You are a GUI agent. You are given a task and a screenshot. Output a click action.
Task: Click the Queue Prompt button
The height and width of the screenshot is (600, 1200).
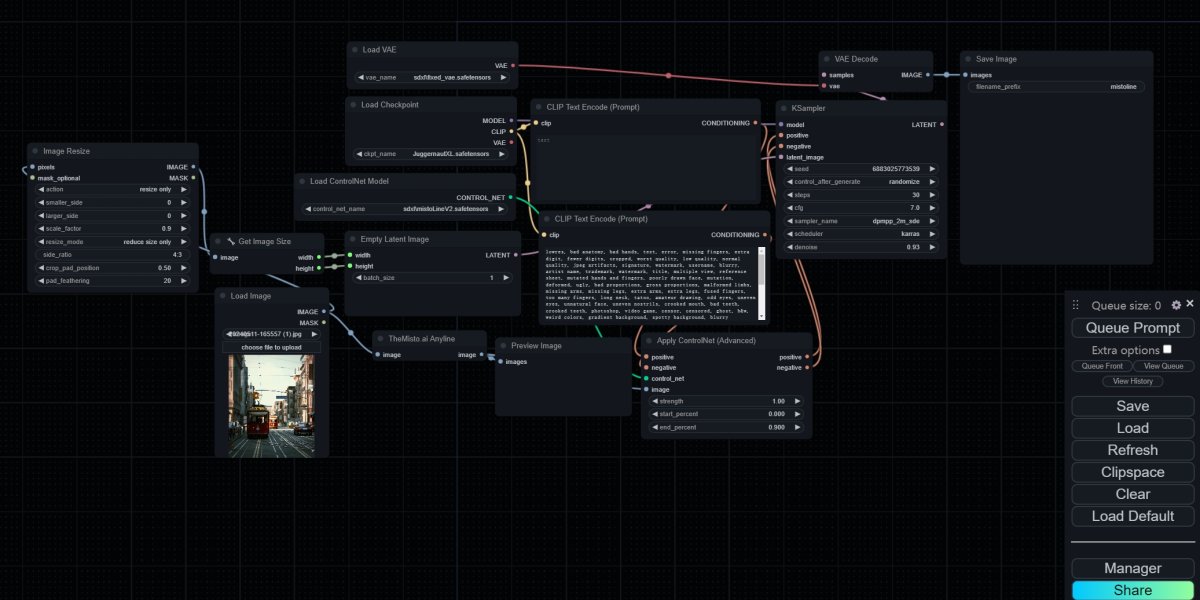tap(1132, 327)
